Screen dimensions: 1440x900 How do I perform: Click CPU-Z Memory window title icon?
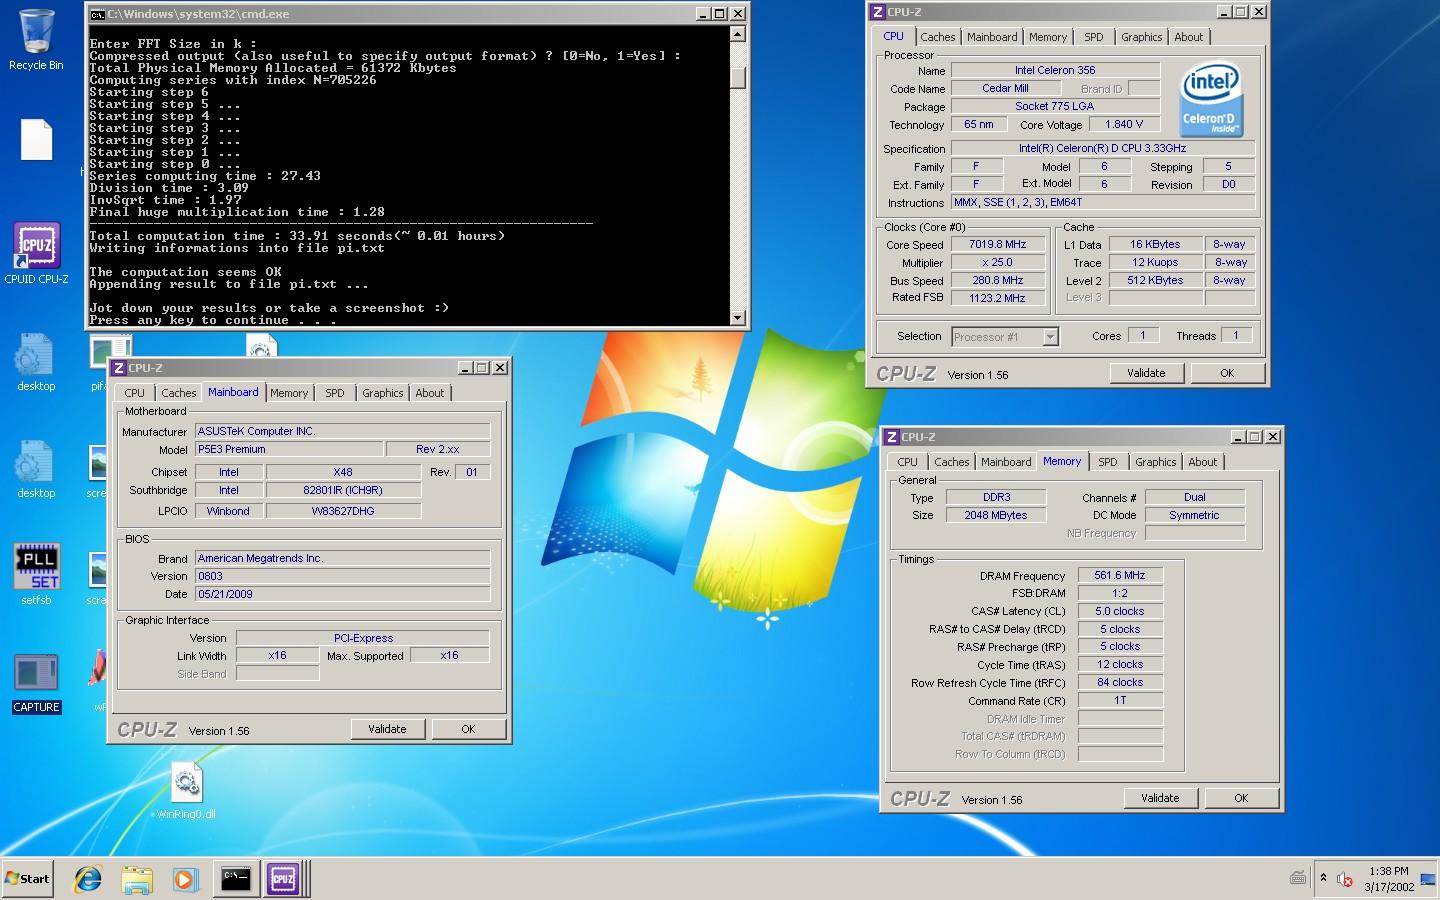[892, 437]
